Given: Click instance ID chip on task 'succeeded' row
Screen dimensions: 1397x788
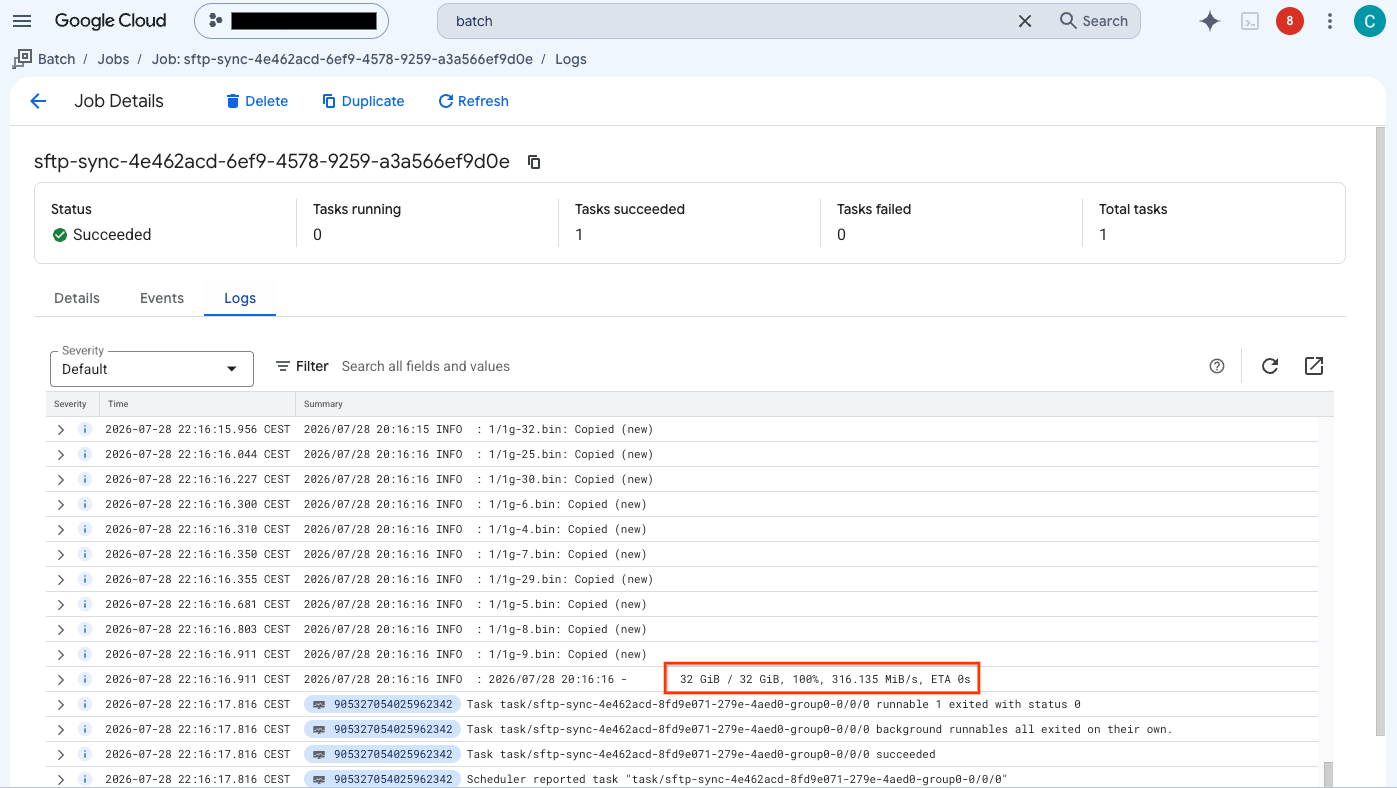Looking at the screenshot, I should coord(383,754).
